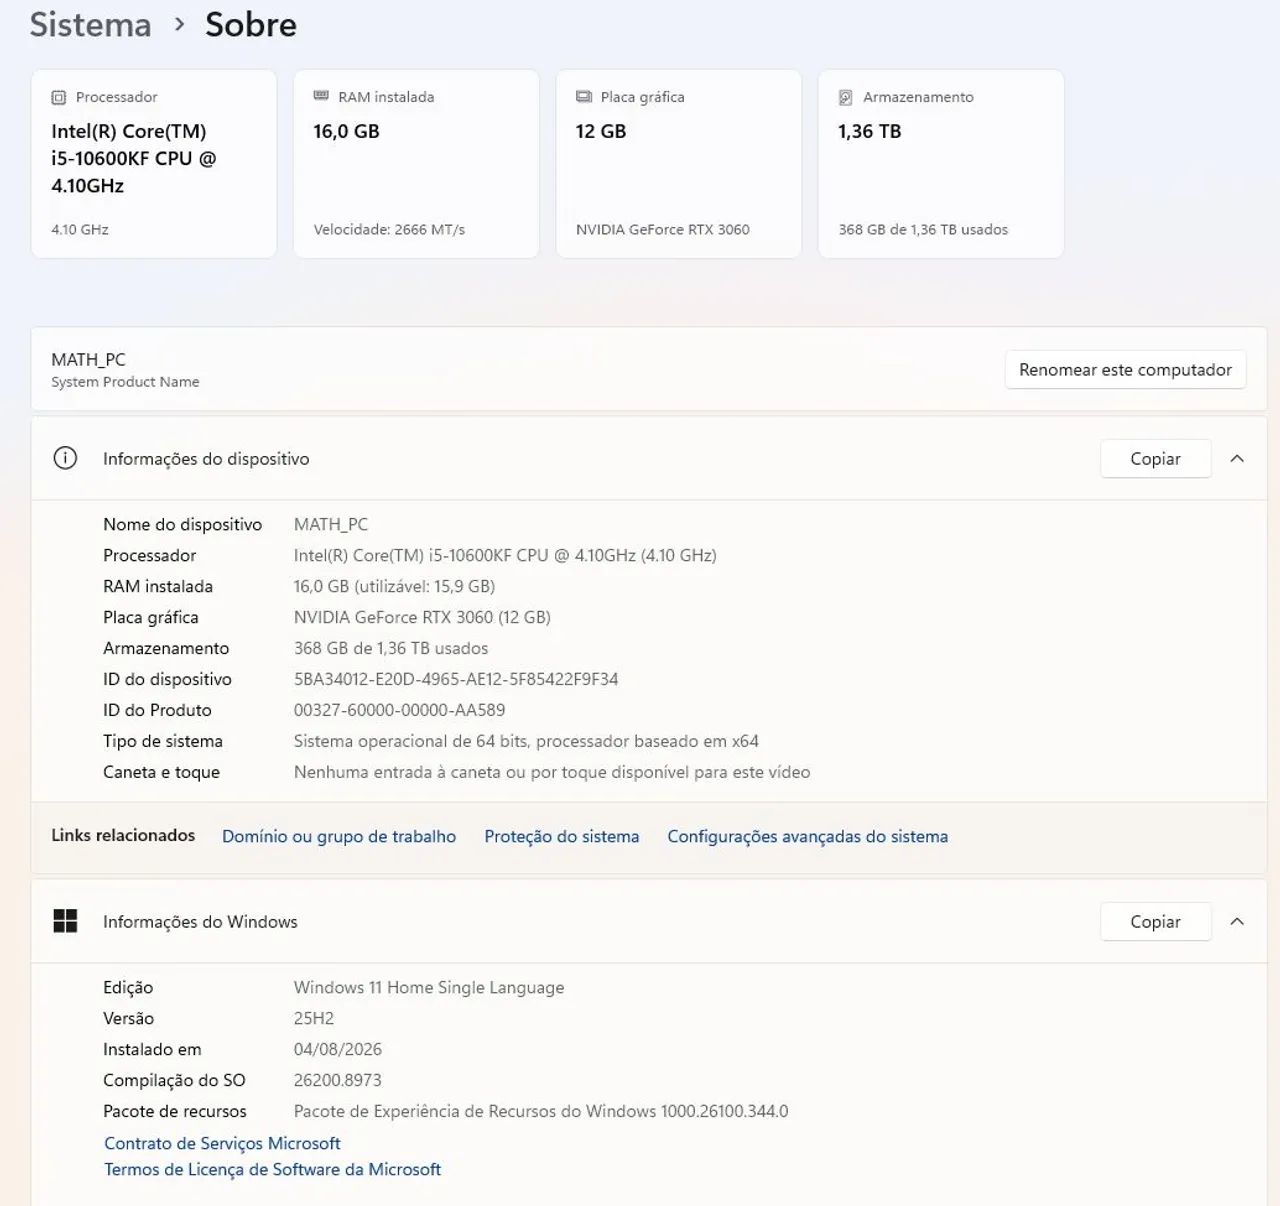Open 'Configurações avançadas do sistema' link
Viewport: 1280px width, 1206px height.
point(808,836)
